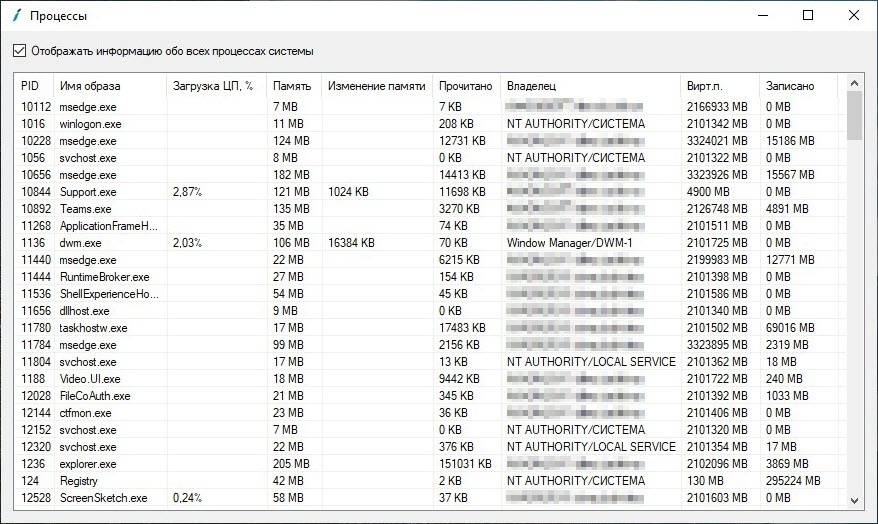Click the Загрузка ЦП, % column header
The width and height of the screenshot is (878, 524).
[x=212, y=86]
